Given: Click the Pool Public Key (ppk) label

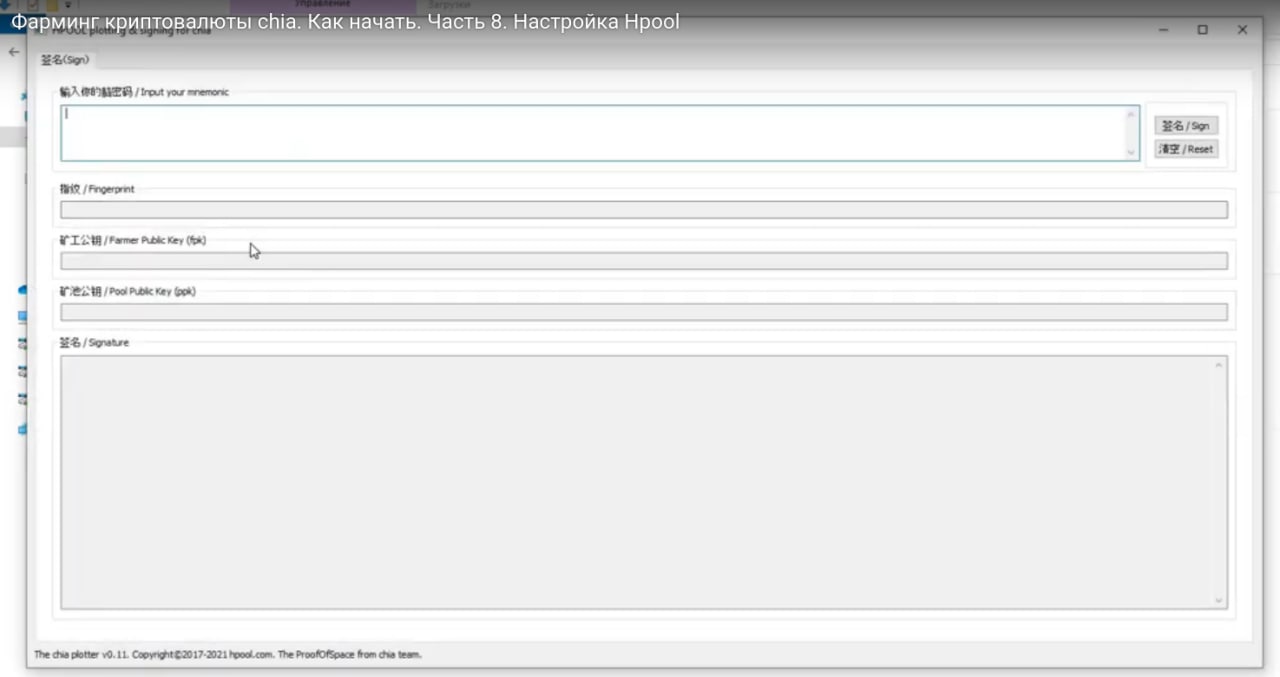Looking at the screenshot, I should pyautogui.click(x=128, y=292).
